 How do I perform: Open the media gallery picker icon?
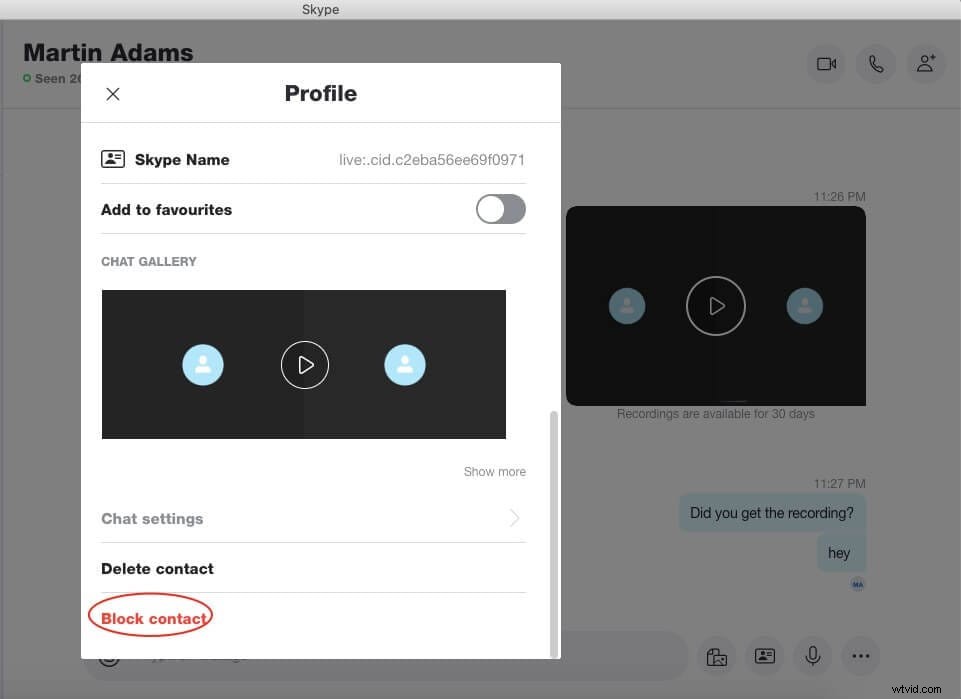pos(716,656)
